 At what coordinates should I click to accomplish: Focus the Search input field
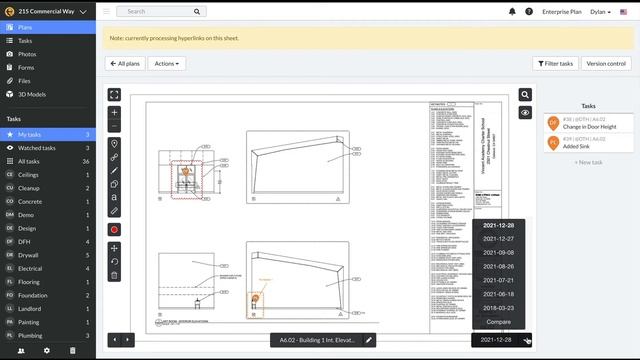(x=155, y=11)
